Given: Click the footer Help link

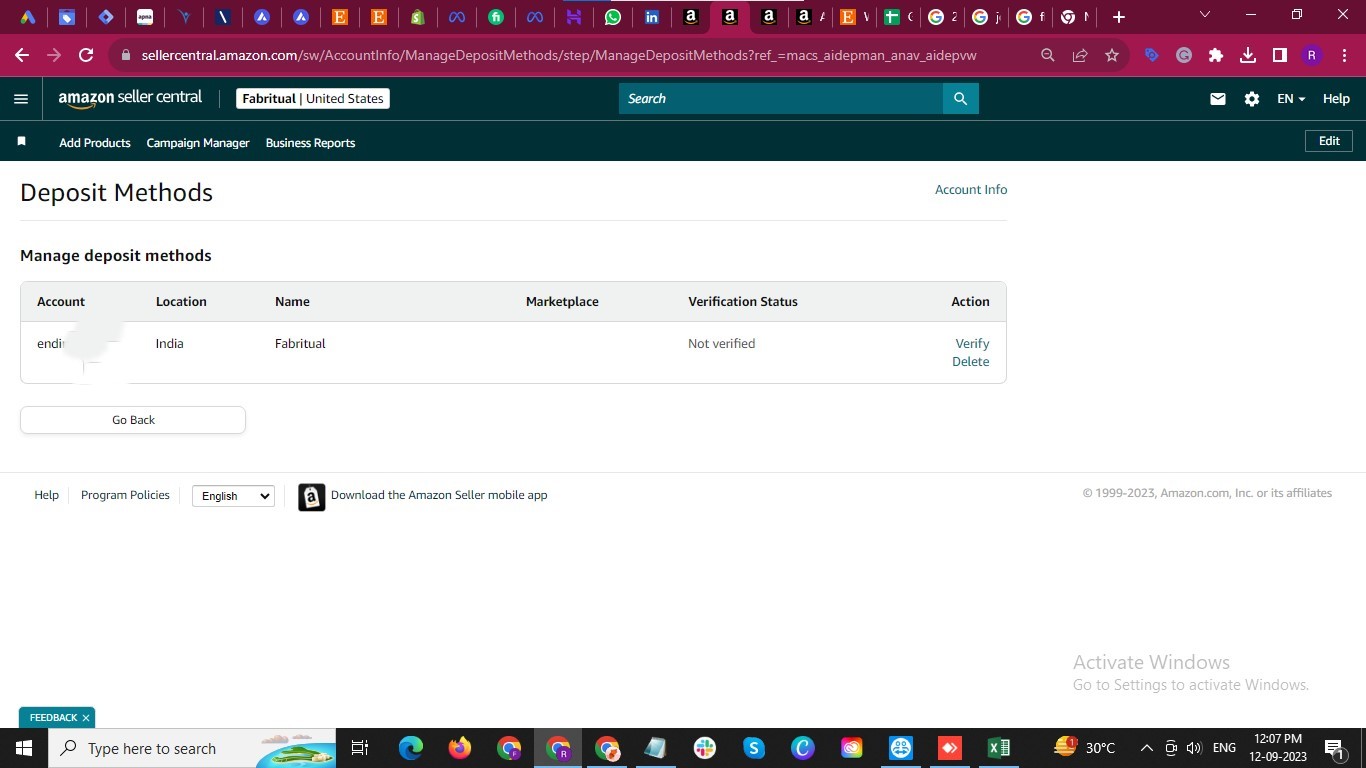Looking at the screenshot, I should [x=47, y=495].
